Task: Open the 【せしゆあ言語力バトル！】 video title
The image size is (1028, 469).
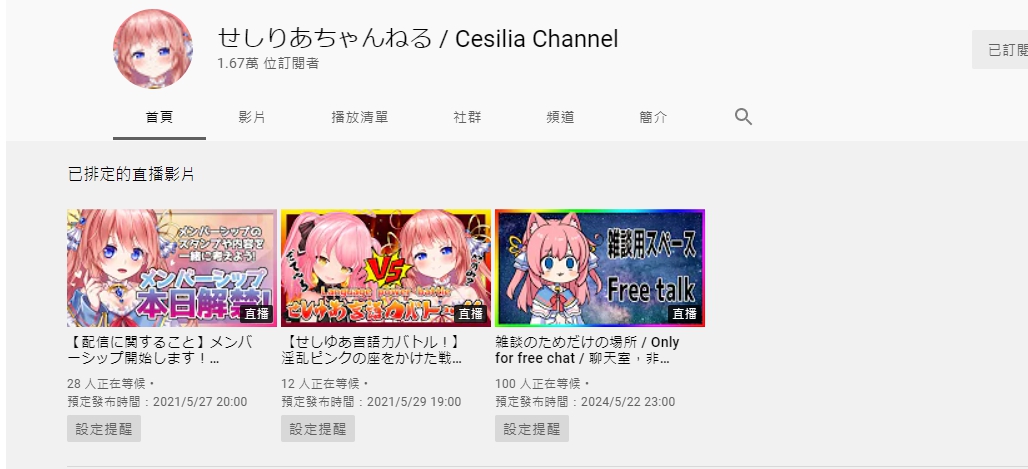Action: pyautogui.click(x=372, y=350)
